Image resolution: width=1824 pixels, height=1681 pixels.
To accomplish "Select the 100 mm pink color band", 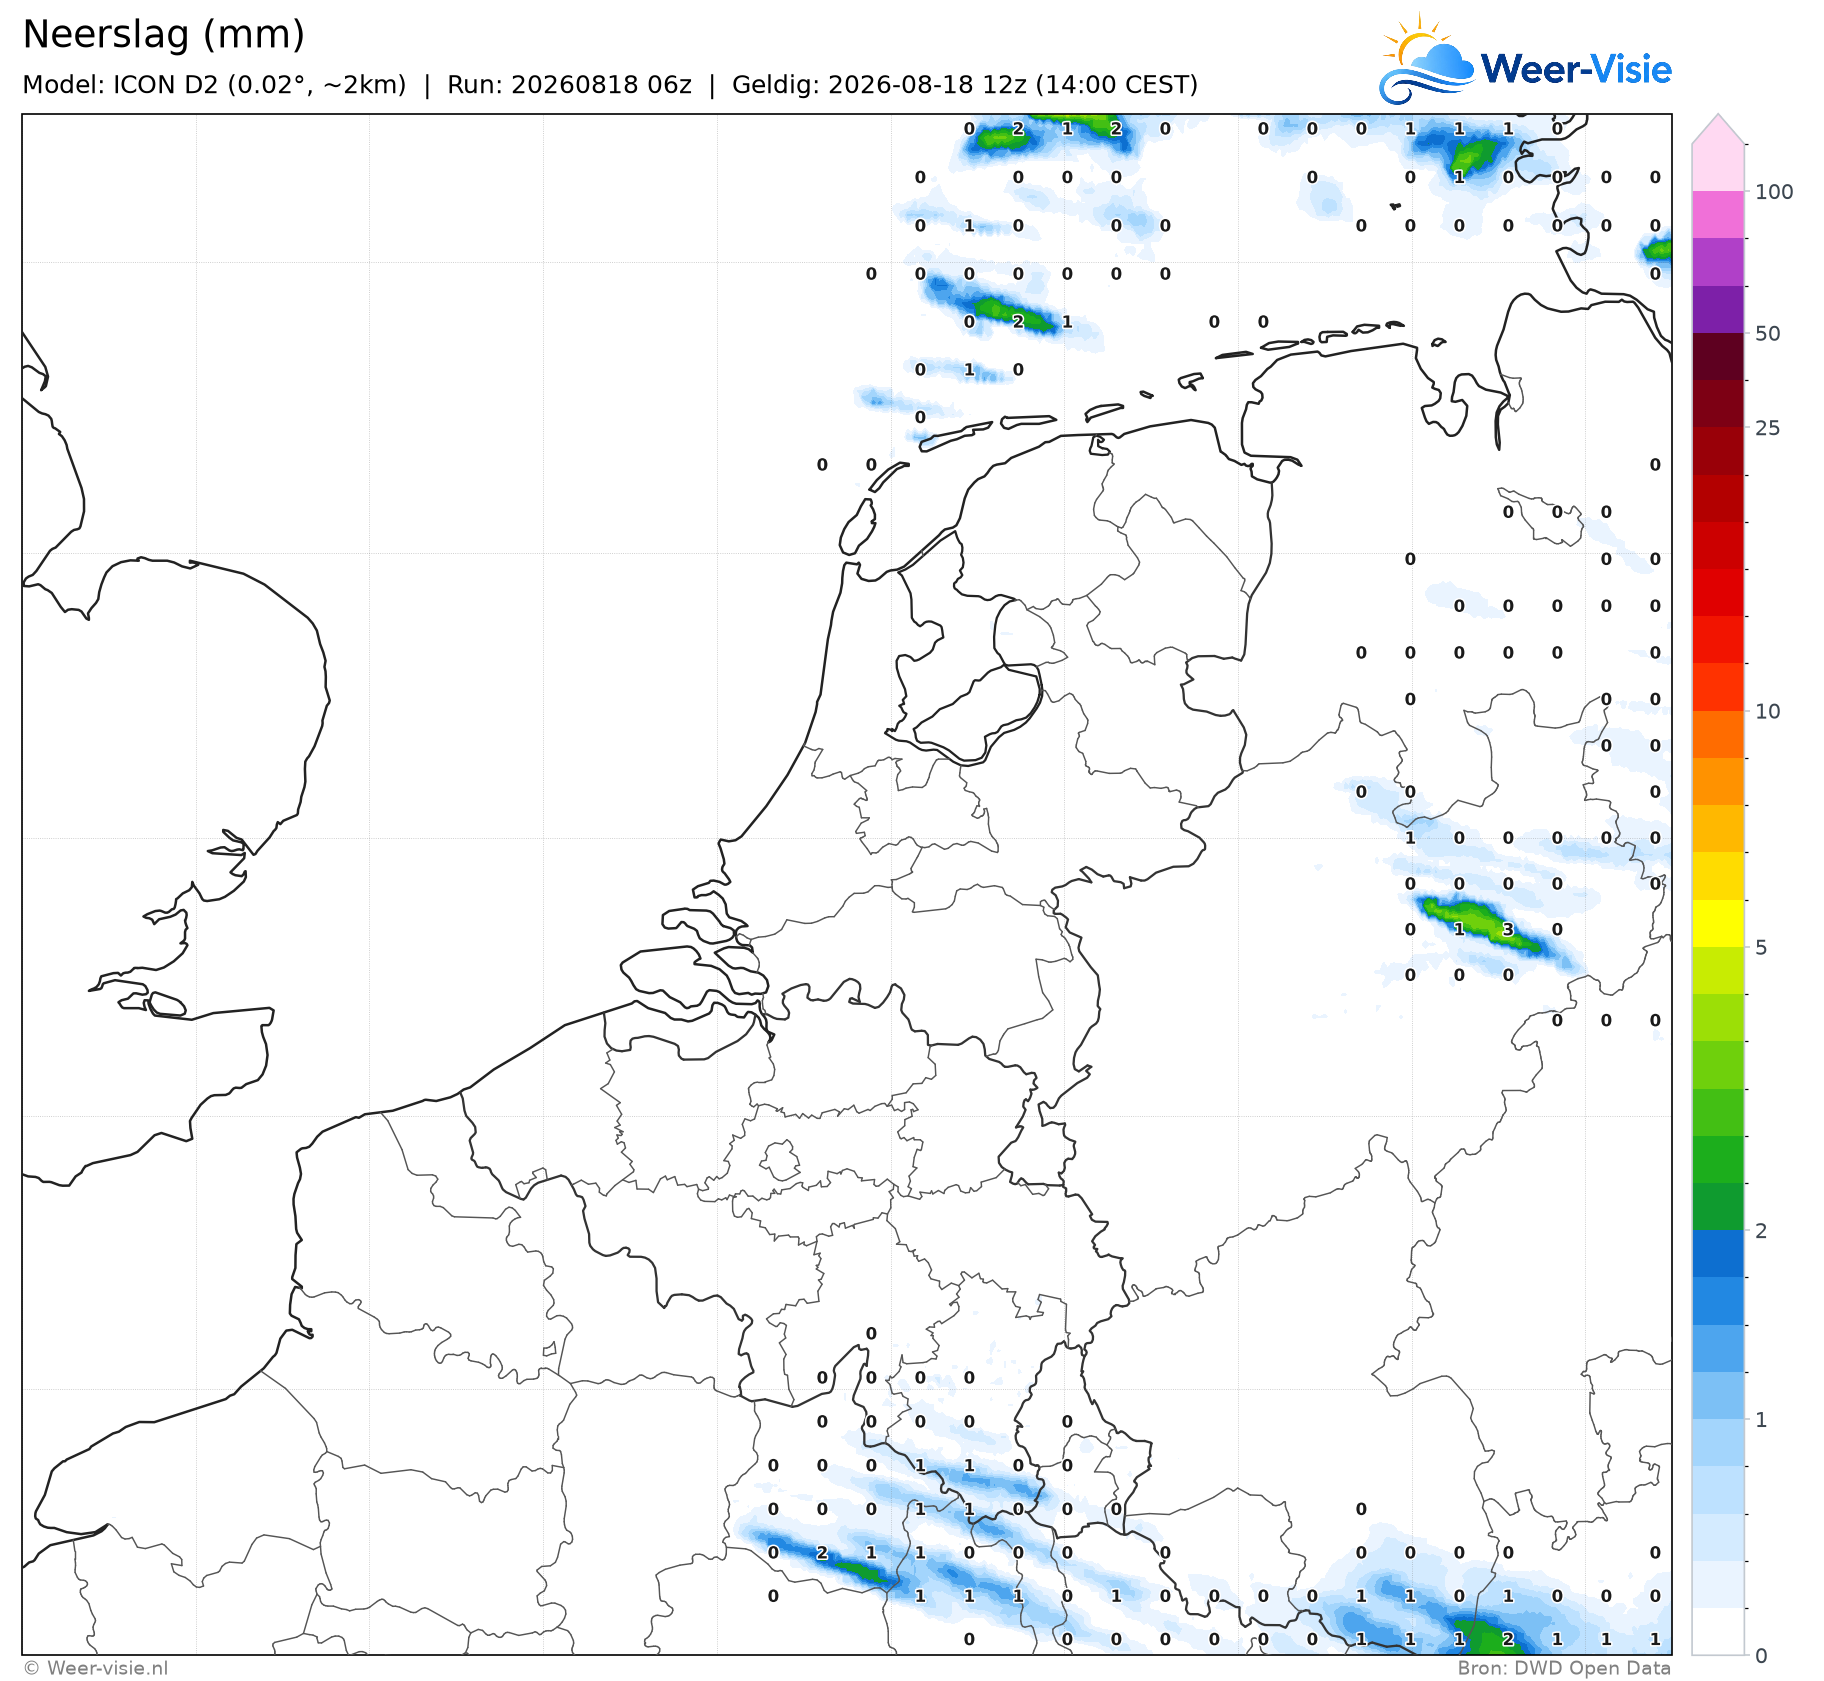I will click(1718, 167).
